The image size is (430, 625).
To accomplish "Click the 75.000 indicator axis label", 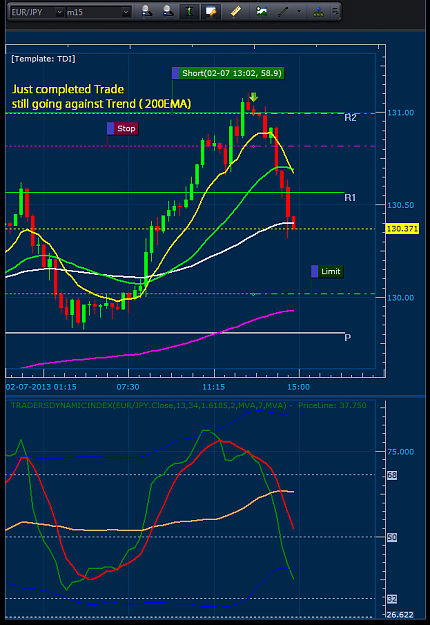I will 401,452.
